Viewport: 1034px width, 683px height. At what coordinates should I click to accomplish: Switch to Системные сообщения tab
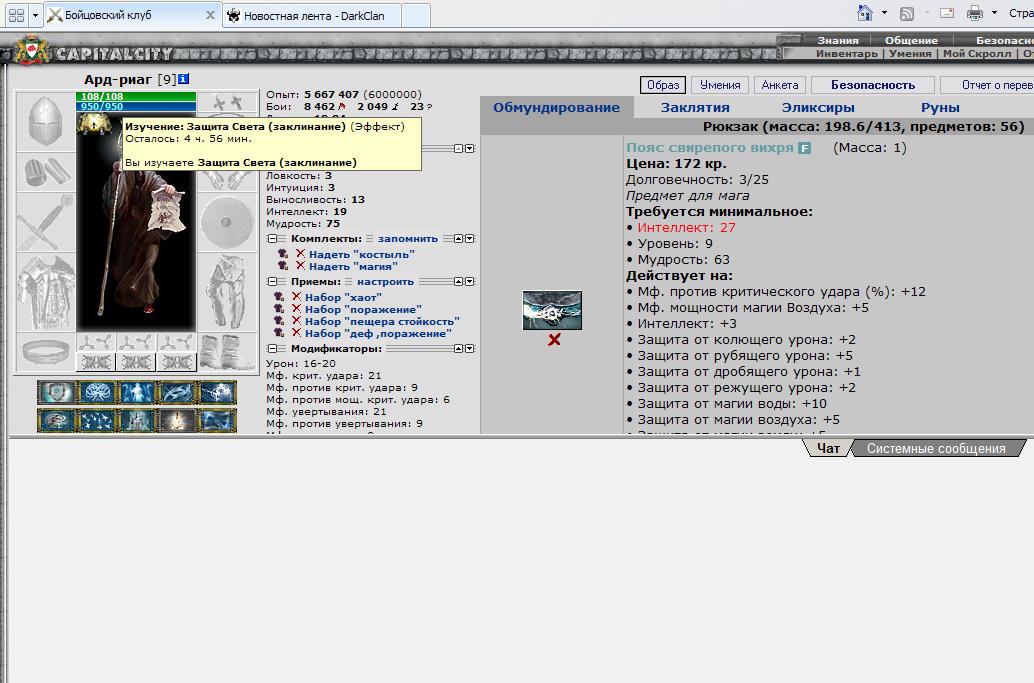click(x=936, y=448)
